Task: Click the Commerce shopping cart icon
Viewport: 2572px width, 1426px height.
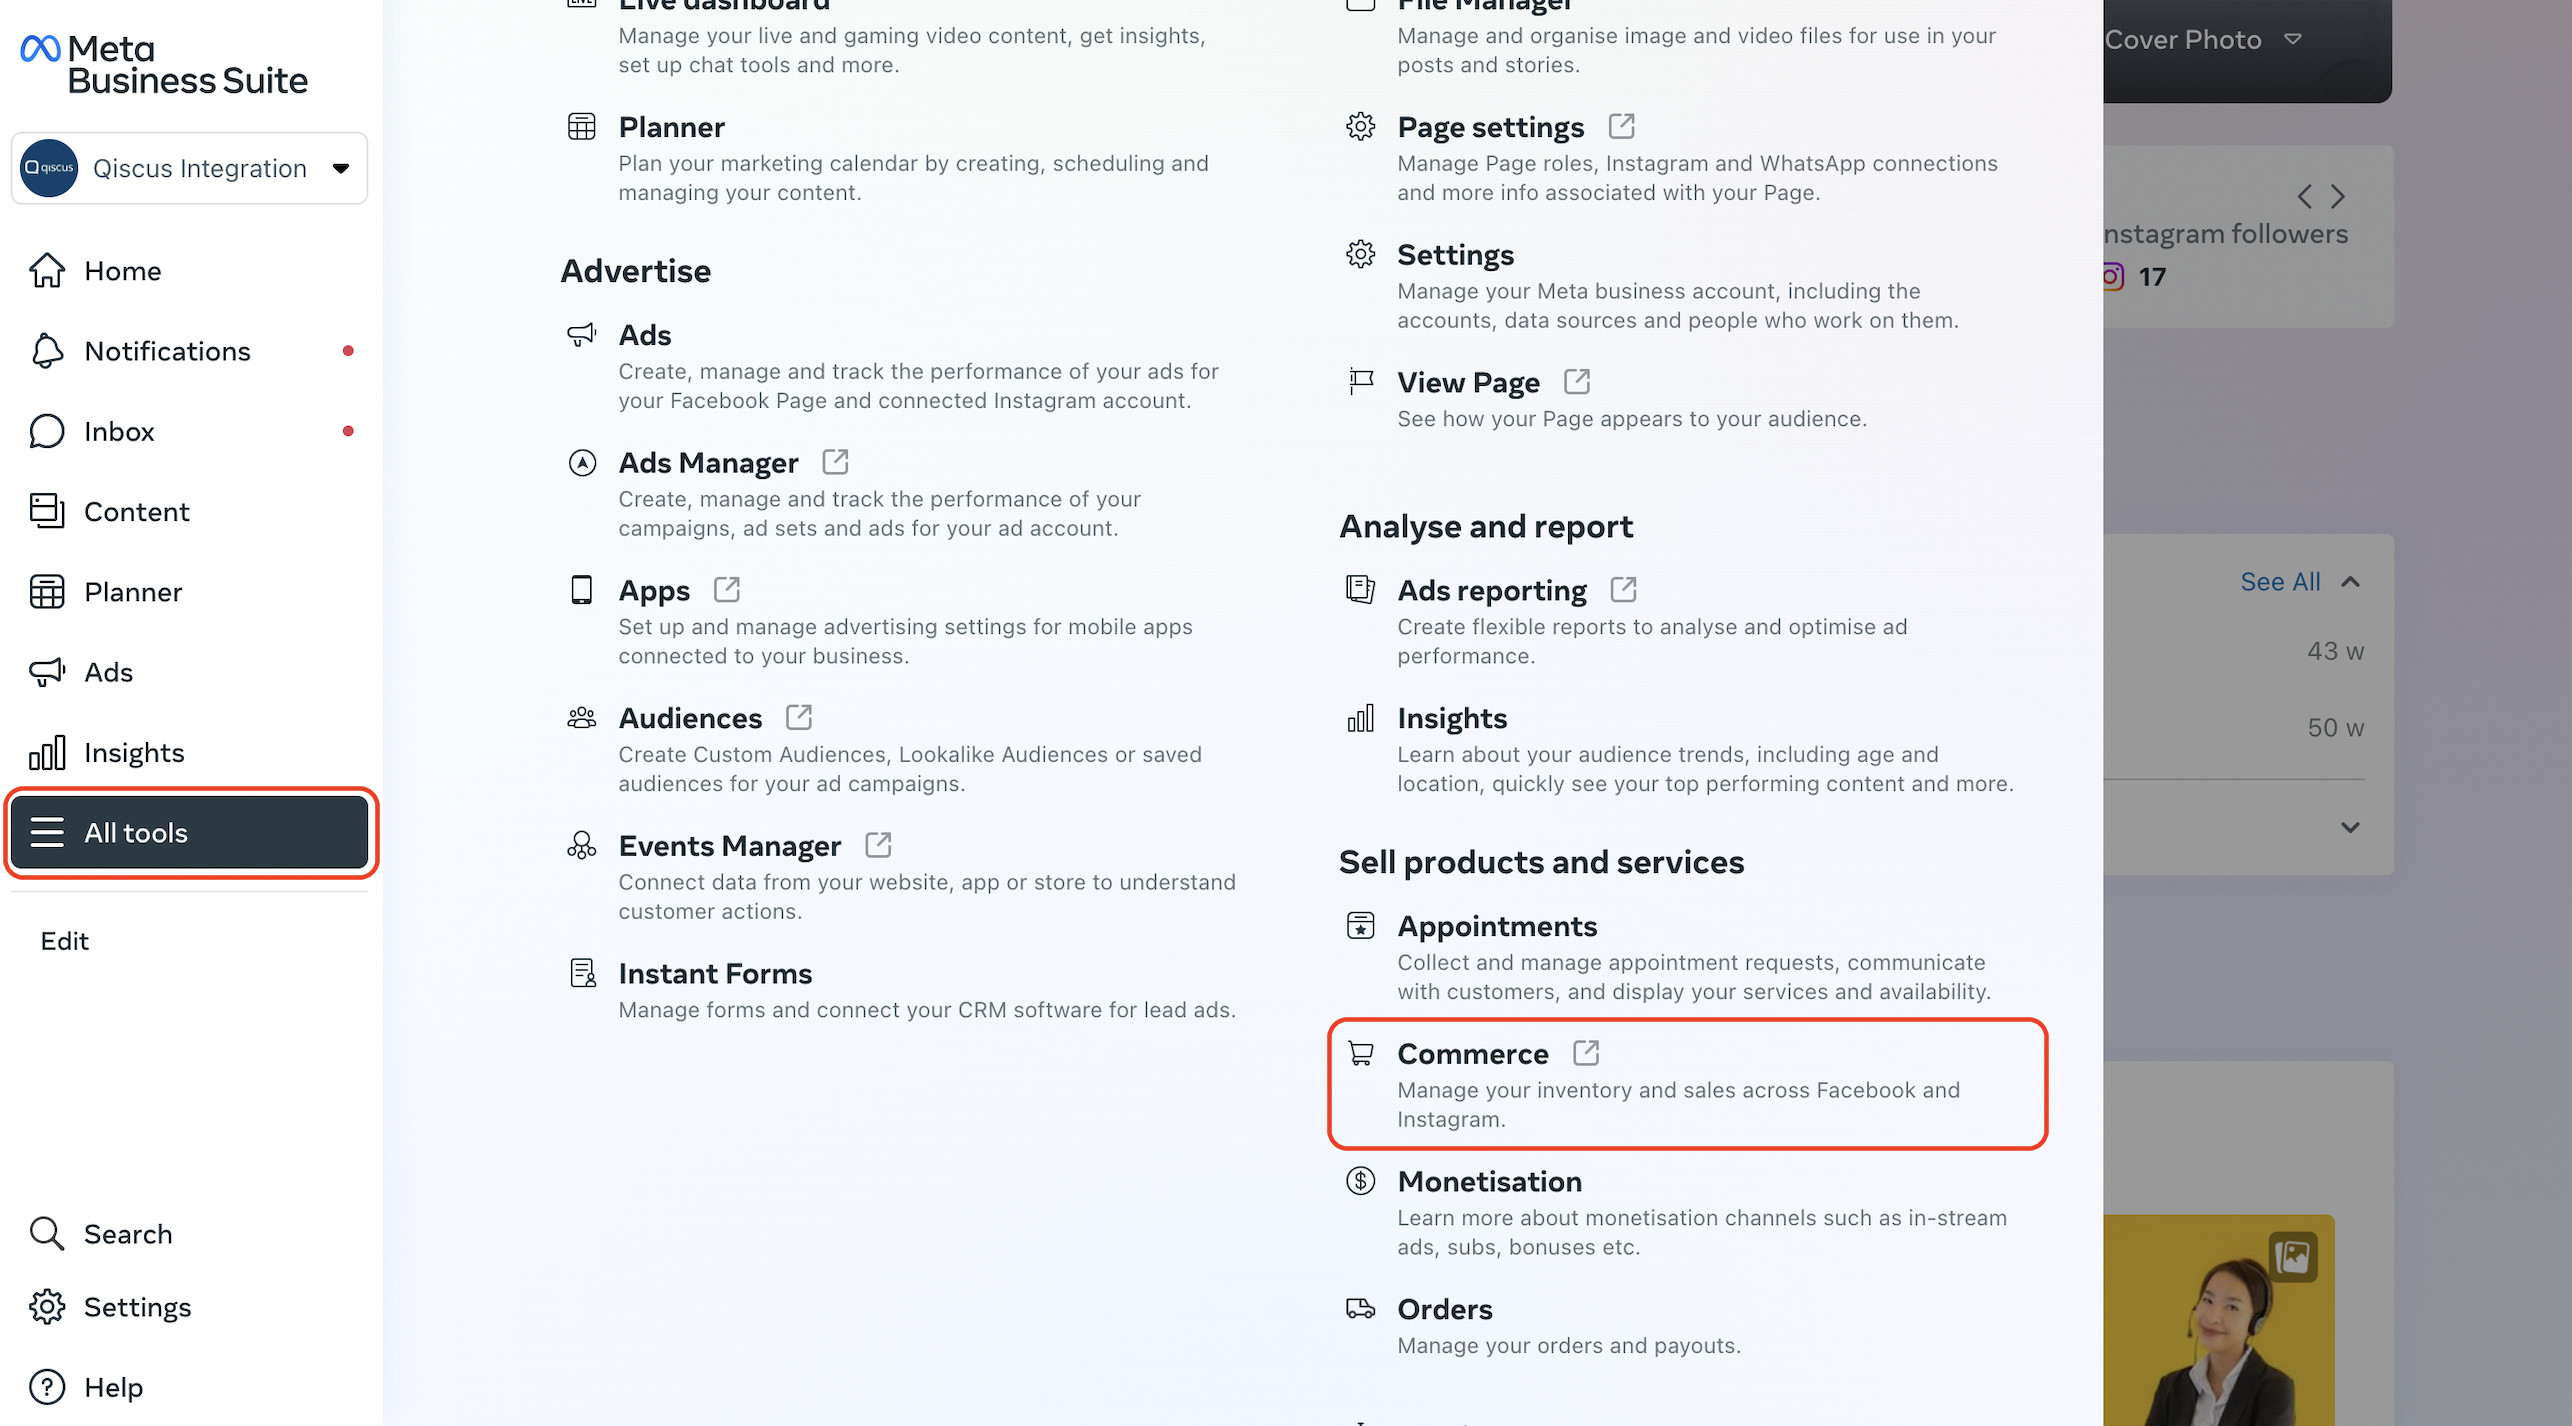Action: [x=1360, y=1053]
